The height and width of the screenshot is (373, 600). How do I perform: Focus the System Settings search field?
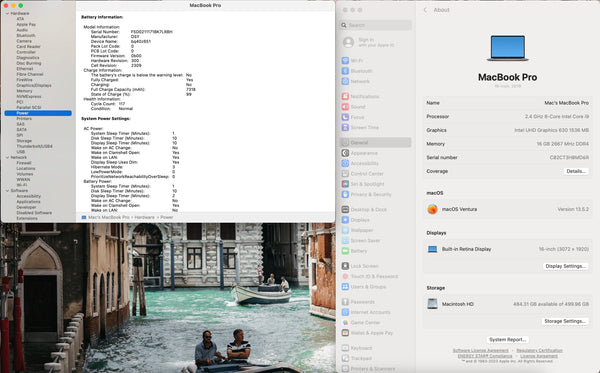[x=376, y=25]
